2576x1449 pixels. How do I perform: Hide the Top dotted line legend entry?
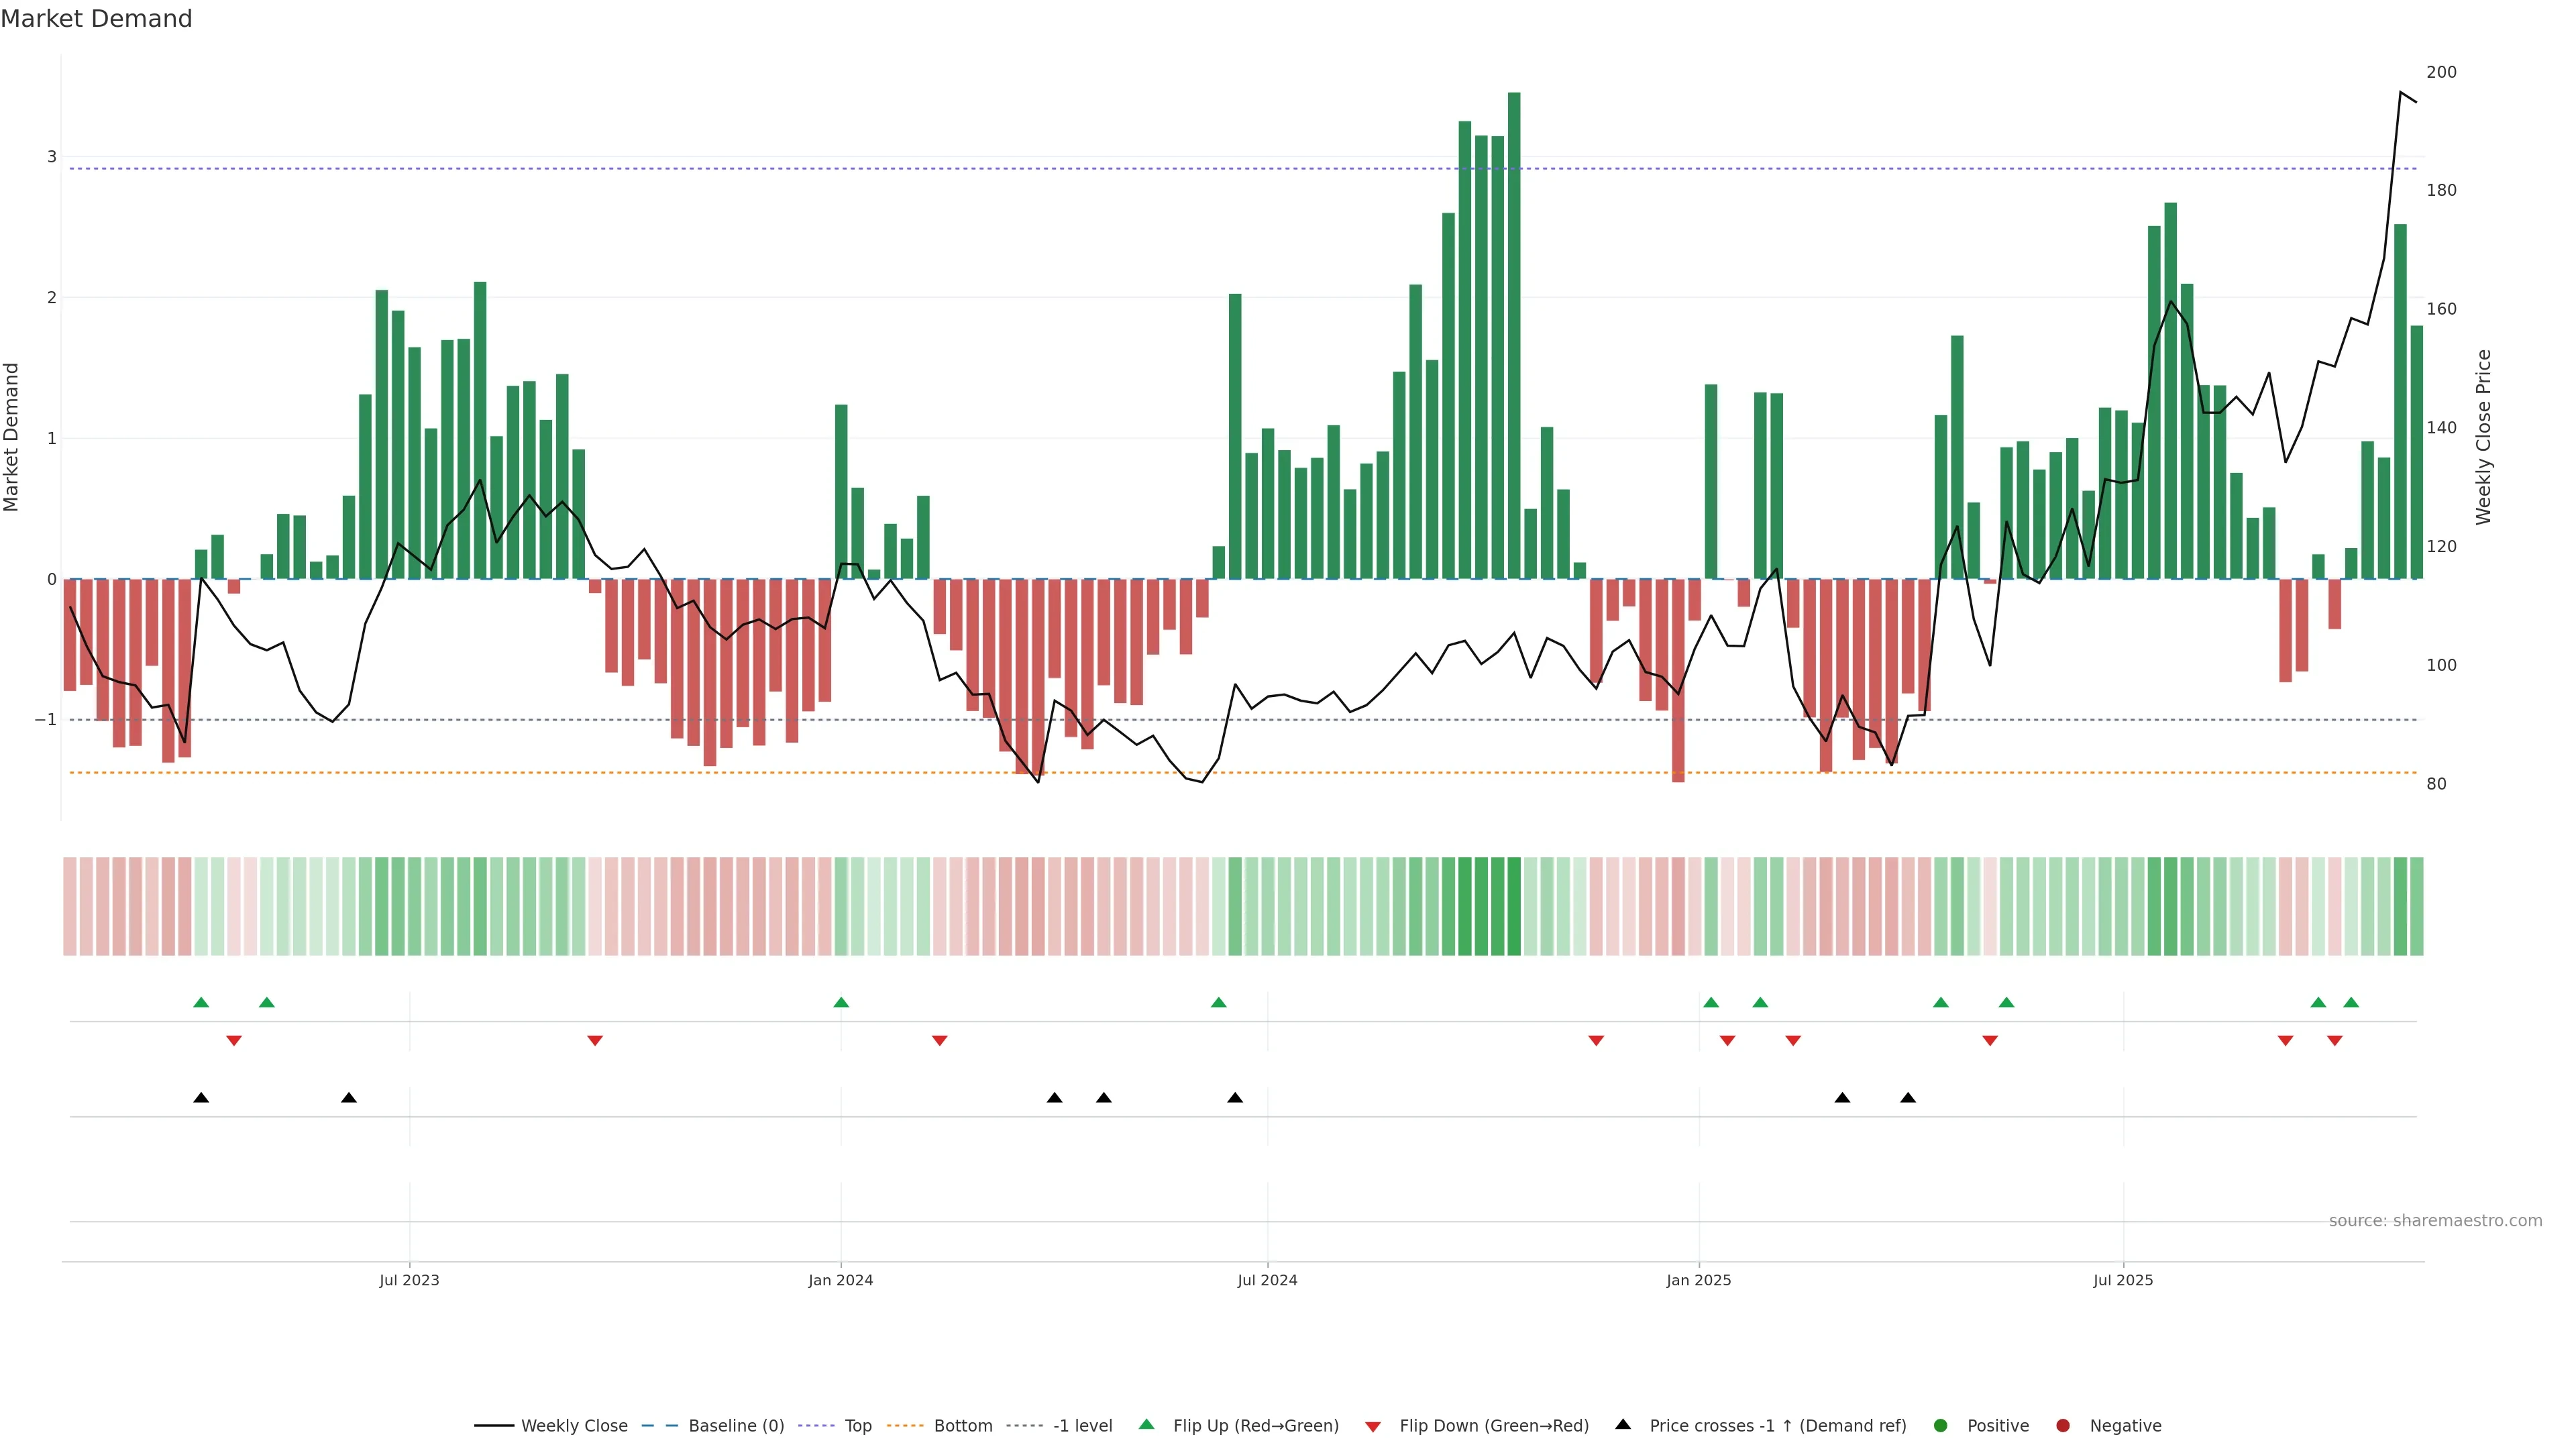coord(857,1425)
